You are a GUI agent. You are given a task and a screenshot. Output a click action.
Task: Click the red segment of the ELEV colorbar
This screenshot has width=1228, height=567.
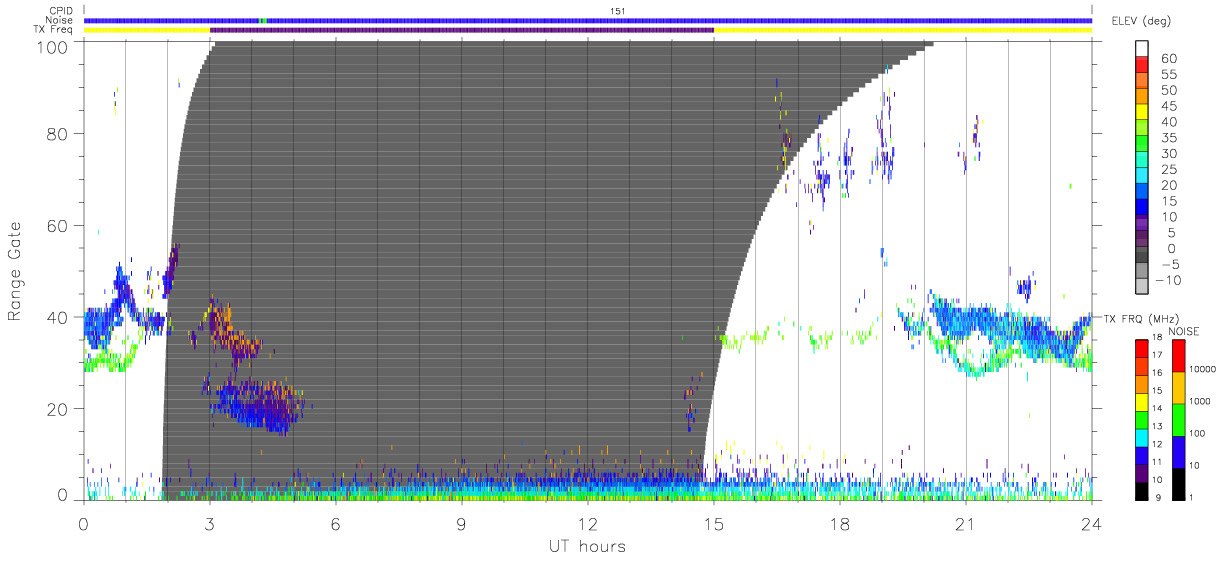coord(1142,64)
